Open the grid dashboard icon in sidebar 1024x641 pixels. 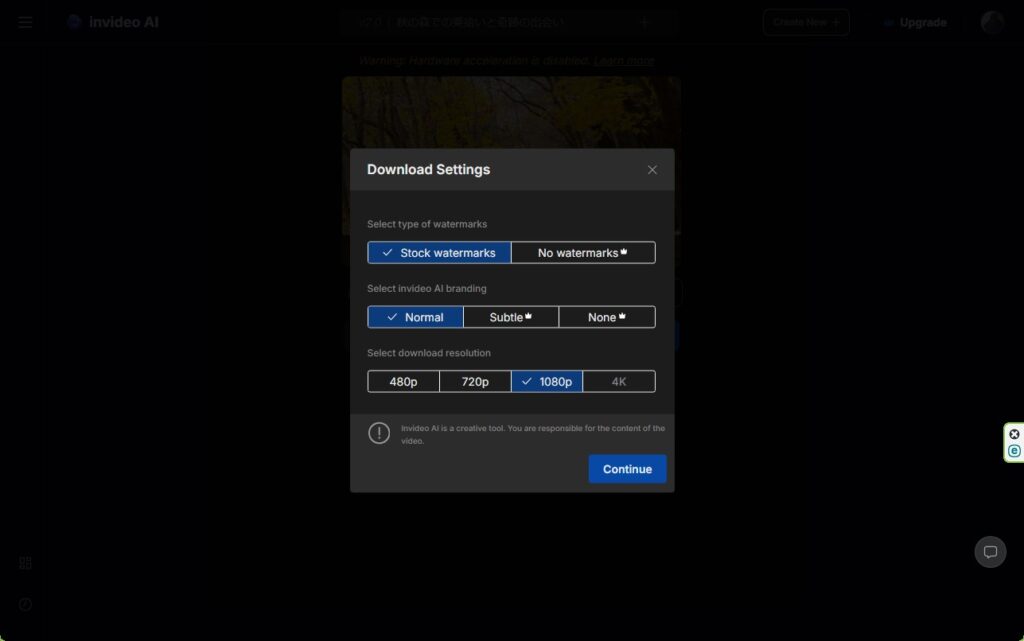25,563
